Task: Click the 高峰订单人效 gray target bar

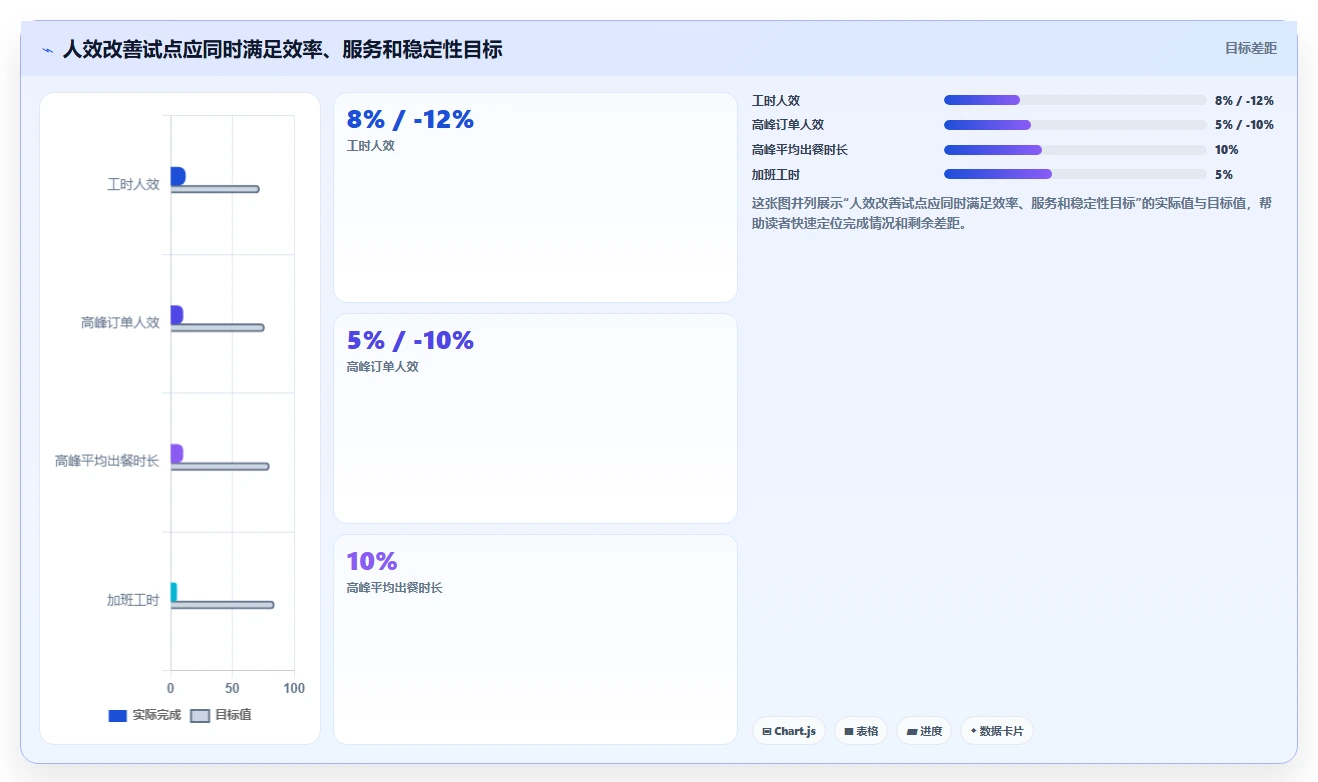Action: click(x=217, y=328)
